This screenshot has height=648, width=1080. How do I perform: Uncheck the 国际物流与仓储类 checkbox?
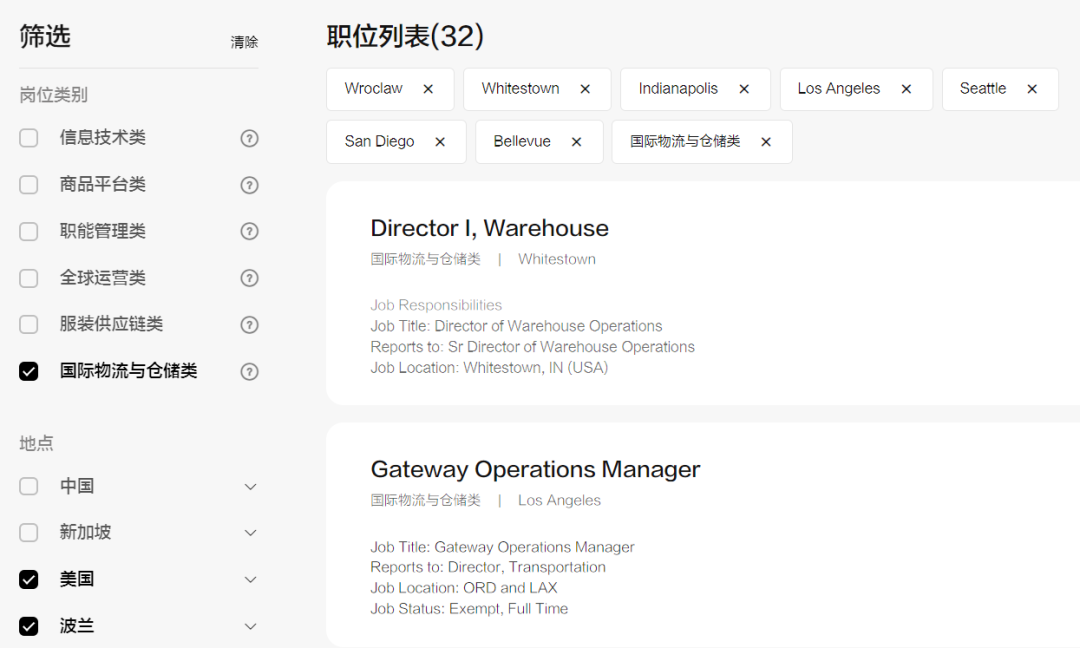[x=29, y=372]
